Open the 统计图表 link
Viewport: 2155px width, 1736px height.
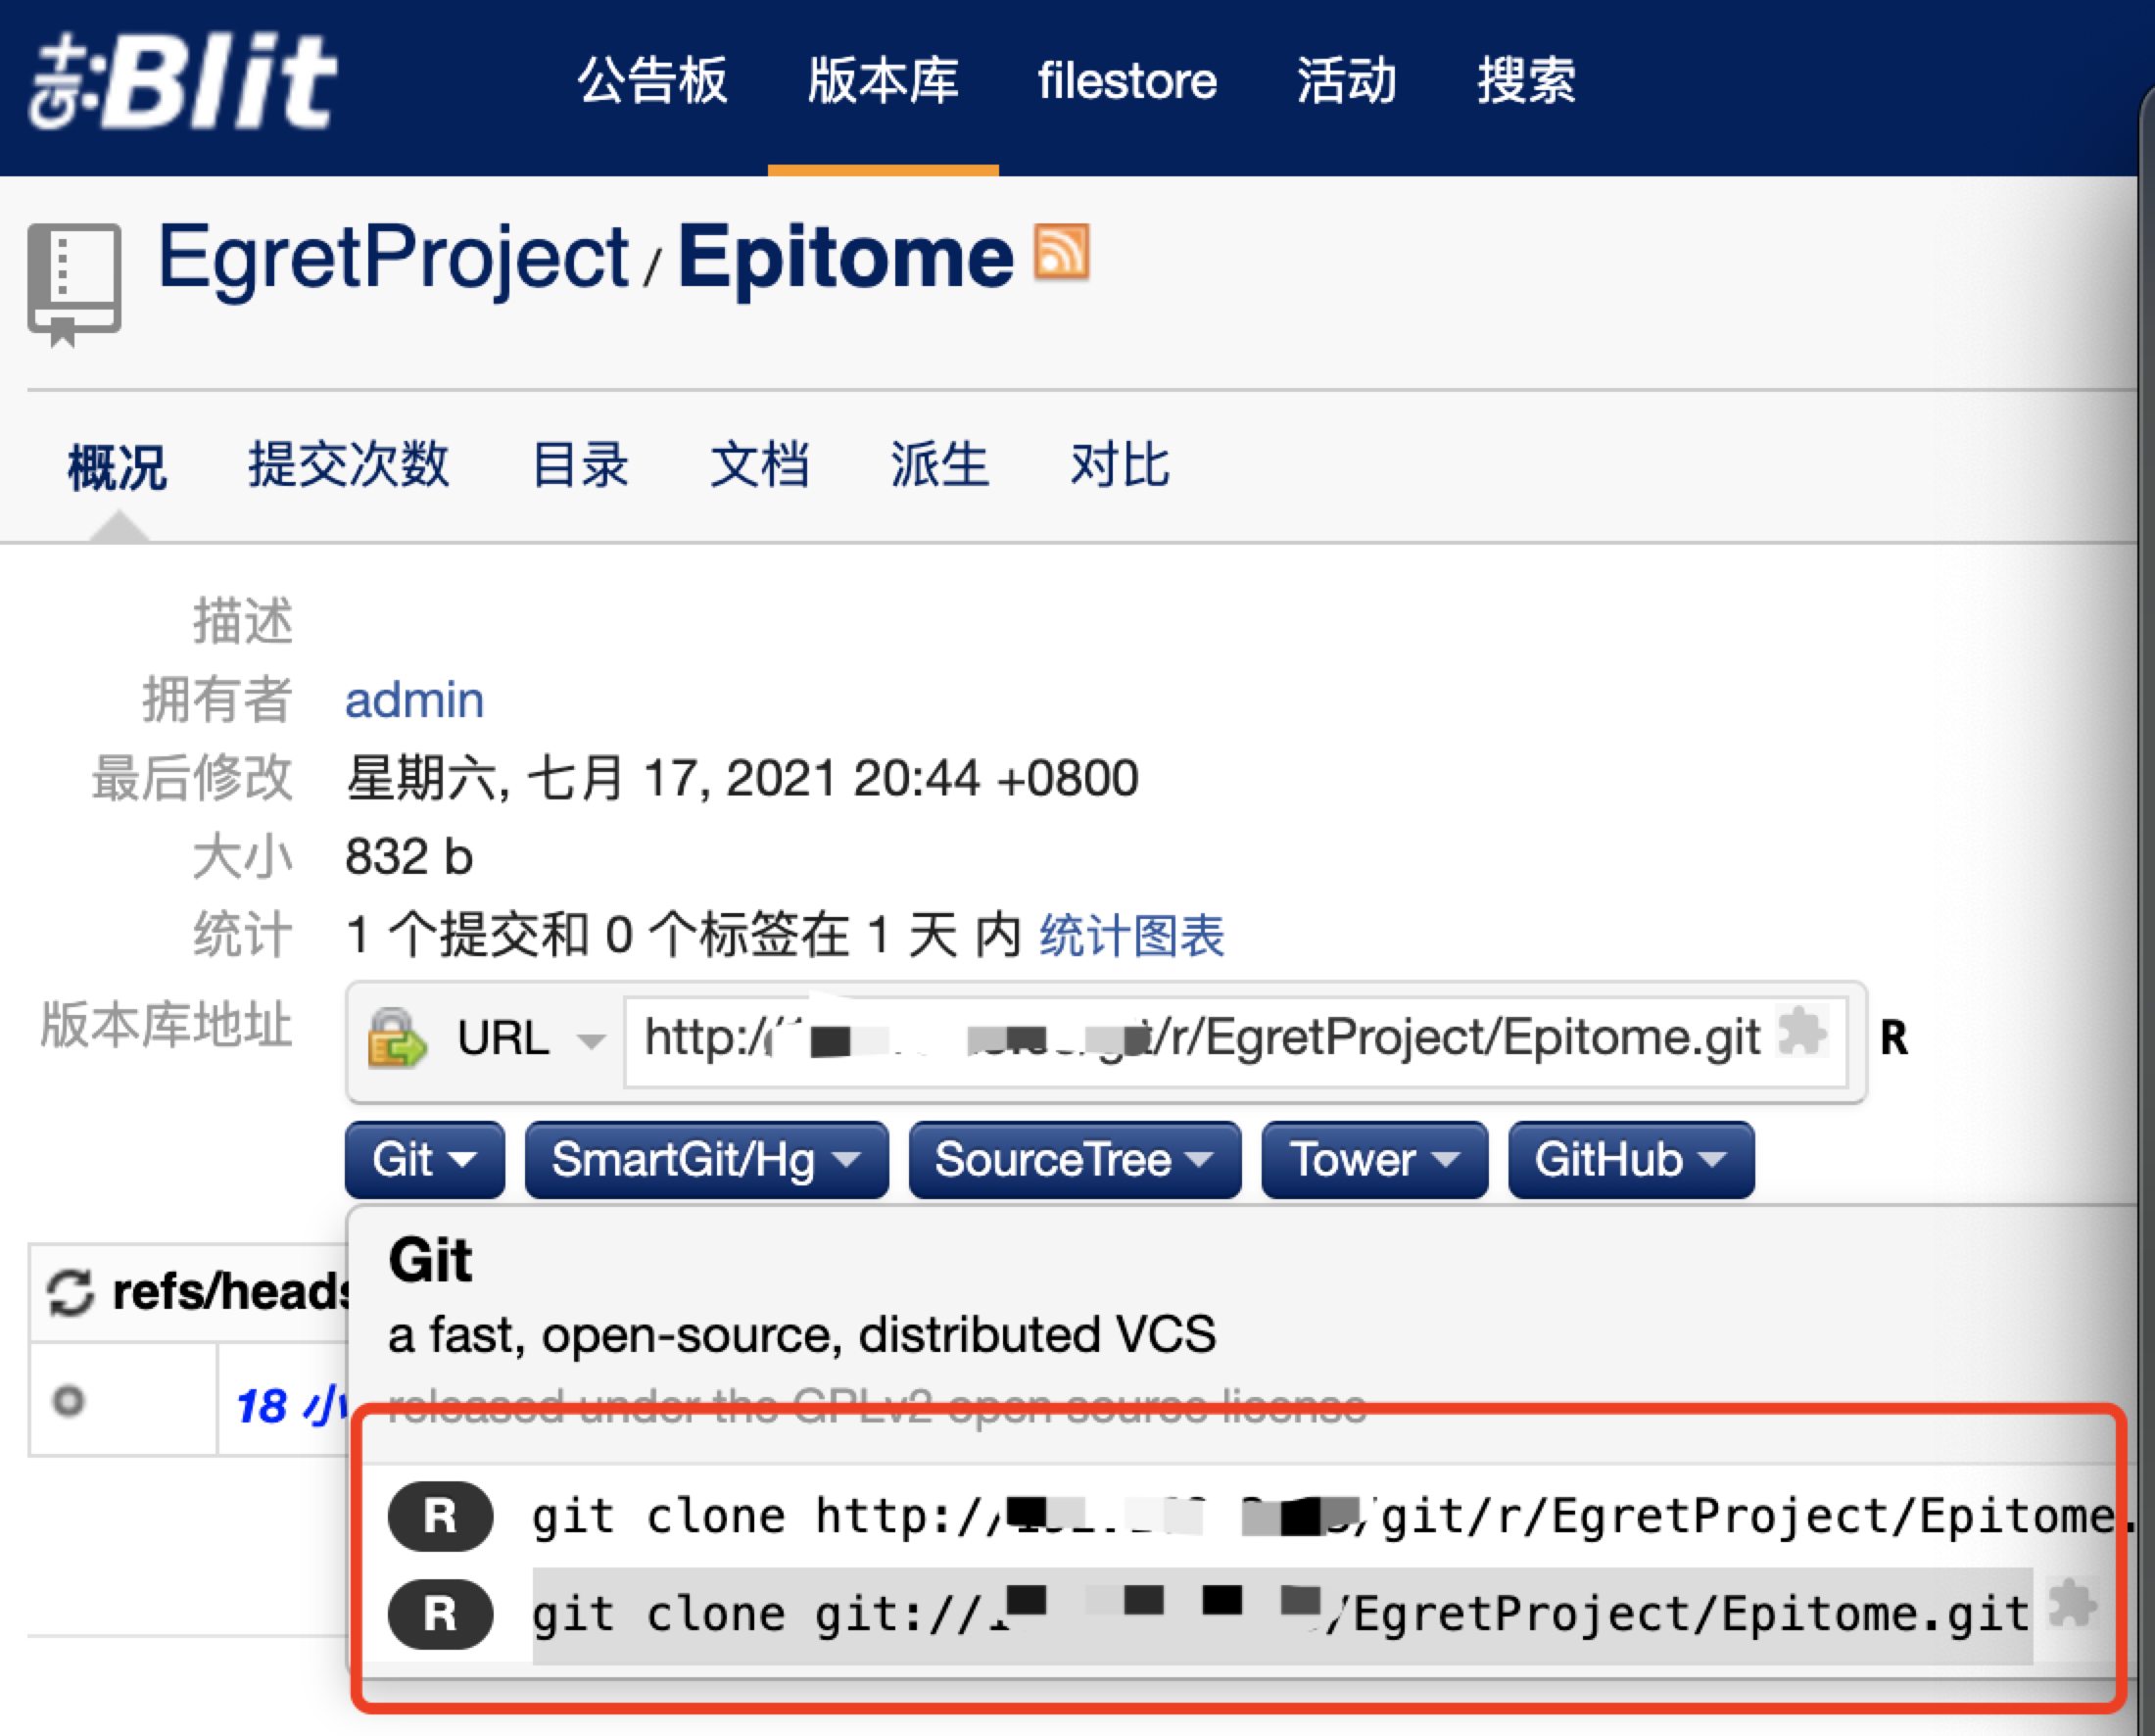[x=1131, y=936]
